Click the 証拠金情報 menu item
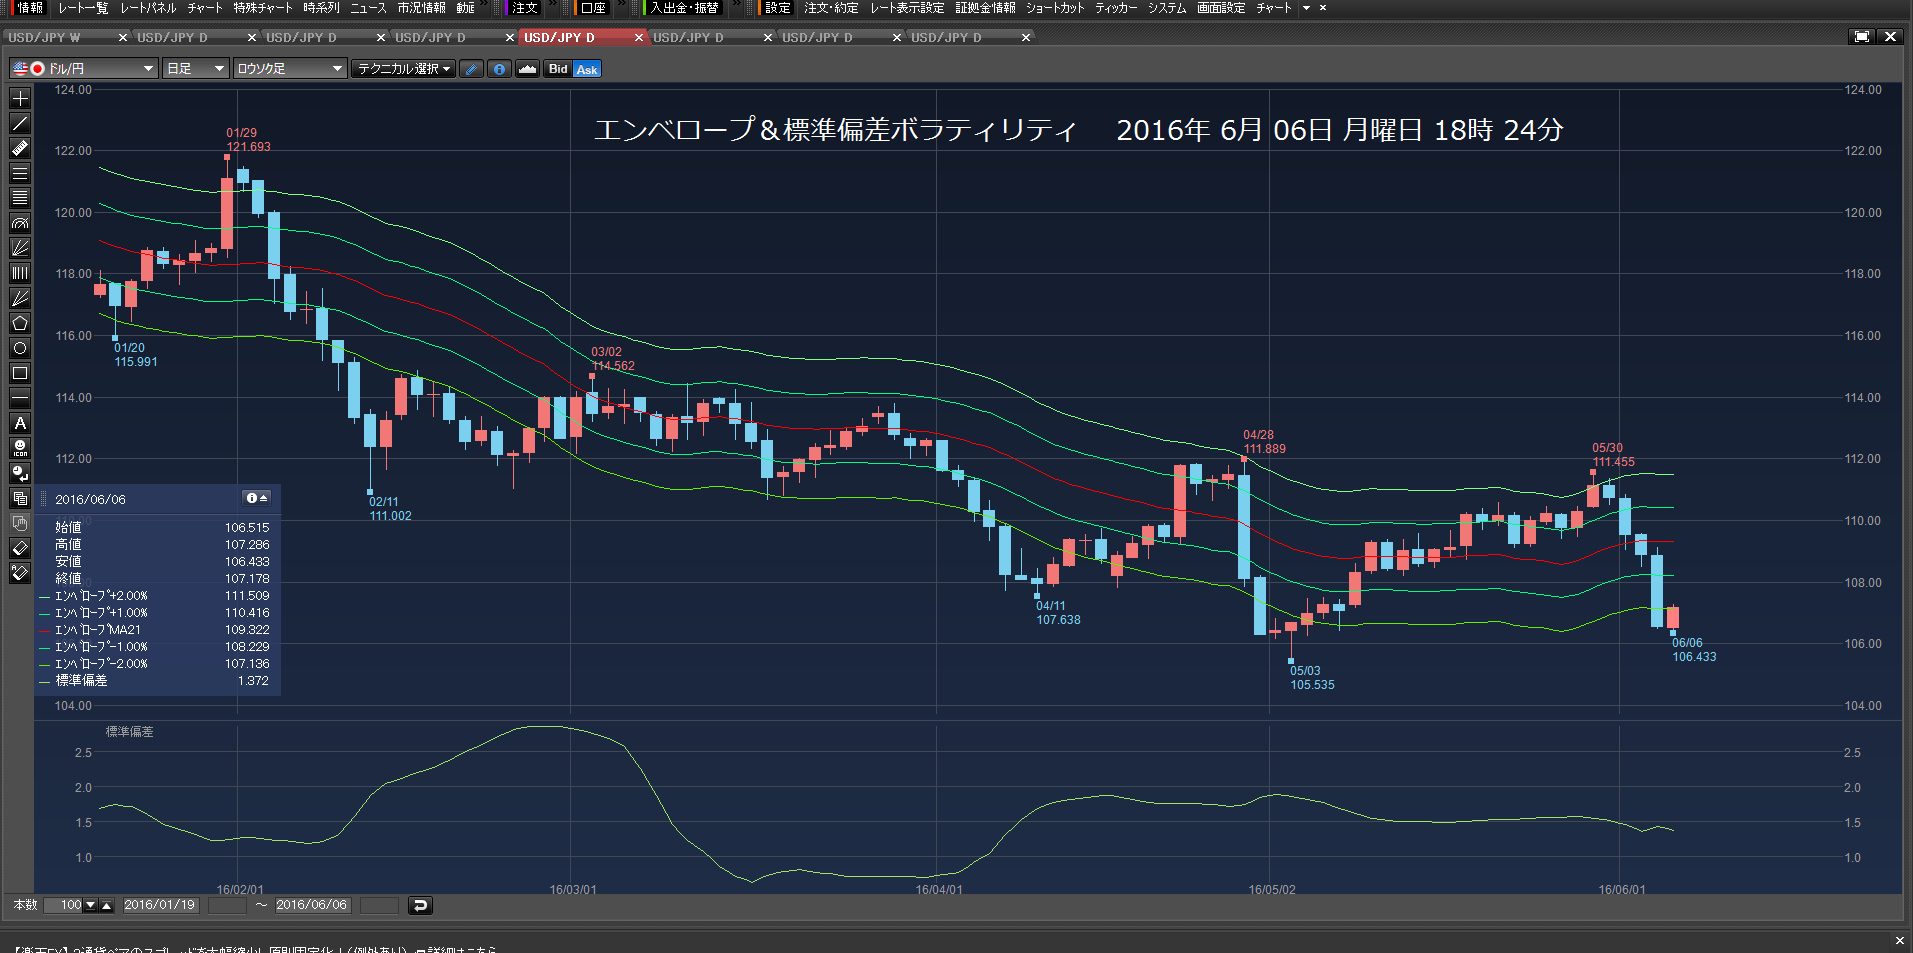The height and width of the screenshot is (953, 1913). point(985,8)
